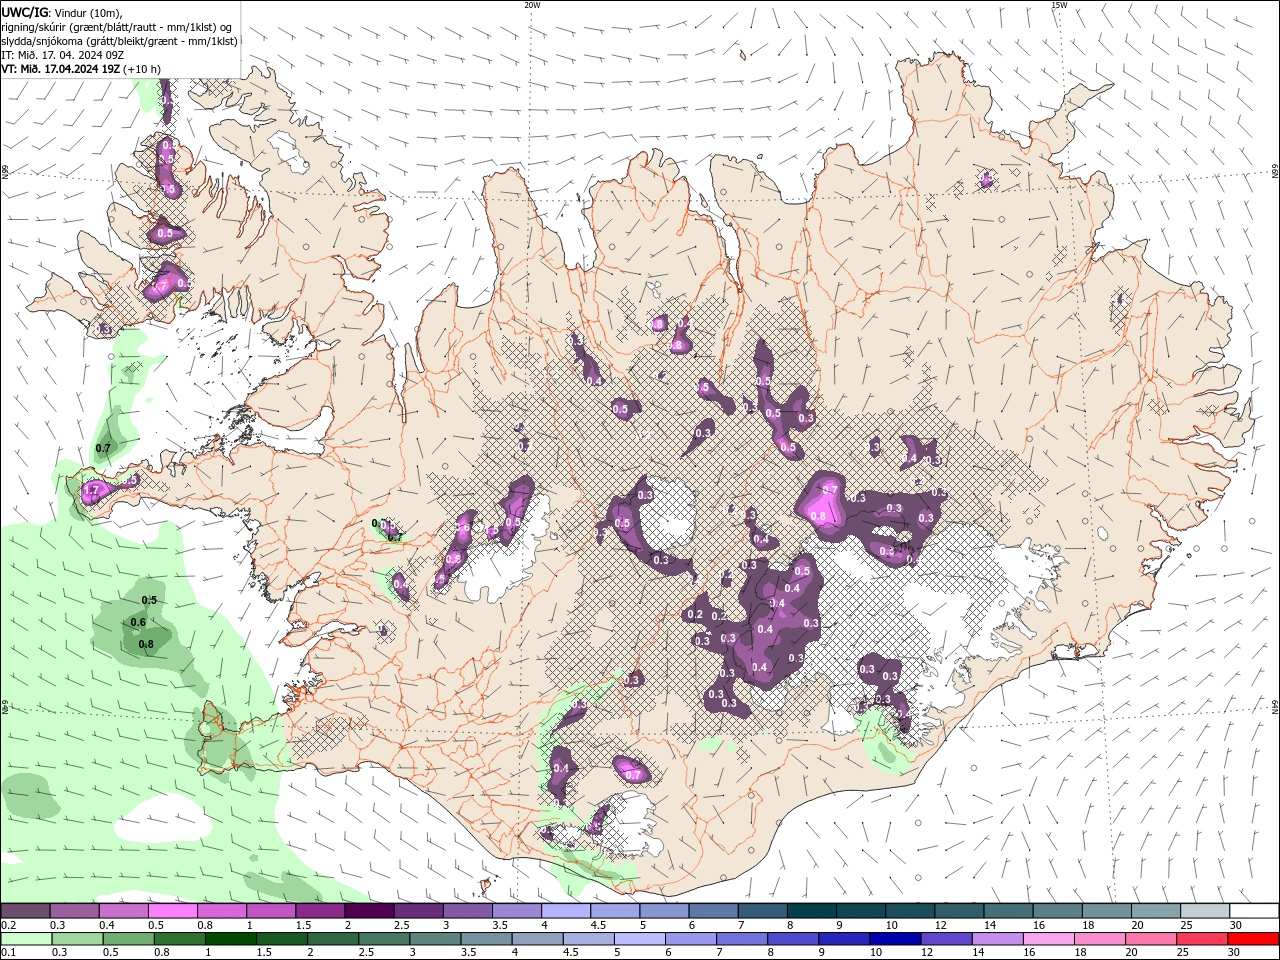Click the 'UWC/IG: Vindur (10m)' title text

coord(61,12)
